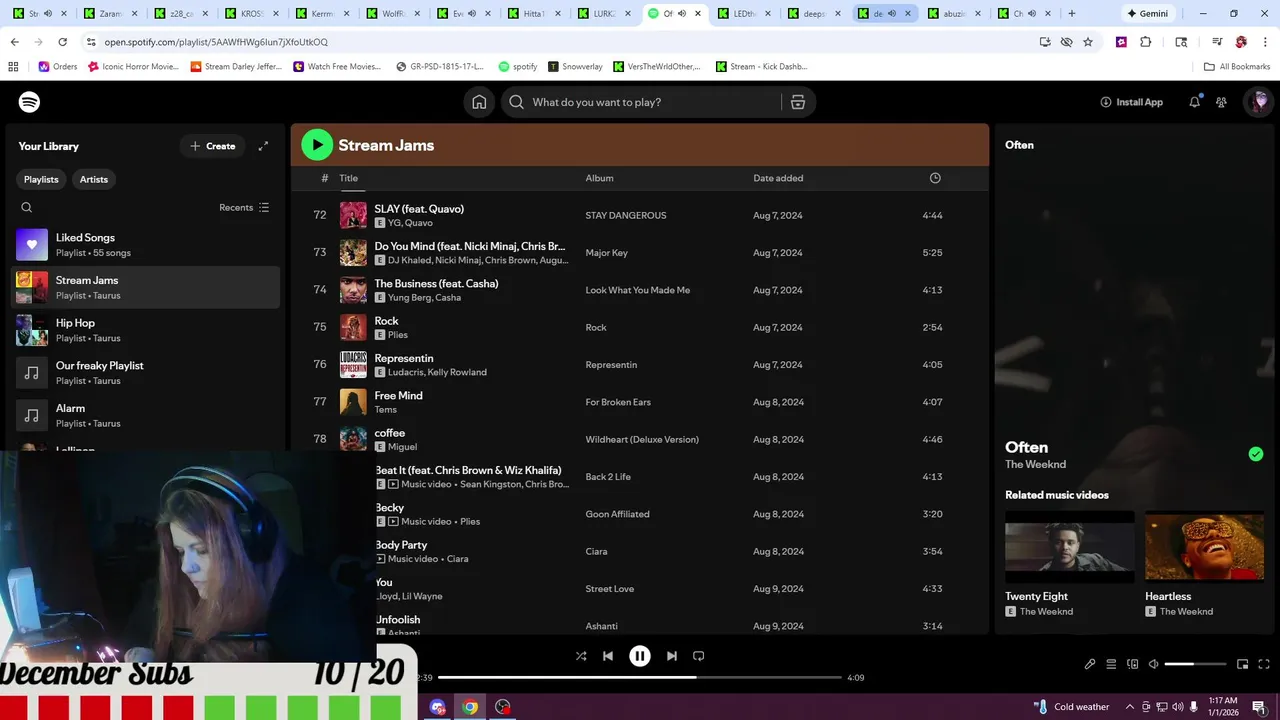Search in Your Library magnifier icon
This screenshot has height=720, width=1280.
coord(27,208)
